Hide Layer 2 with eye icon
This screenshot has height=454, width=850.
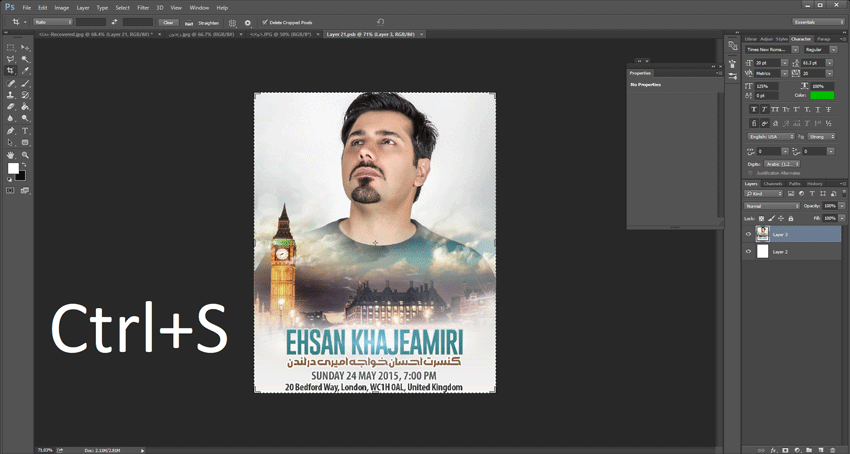coord(749,252)
